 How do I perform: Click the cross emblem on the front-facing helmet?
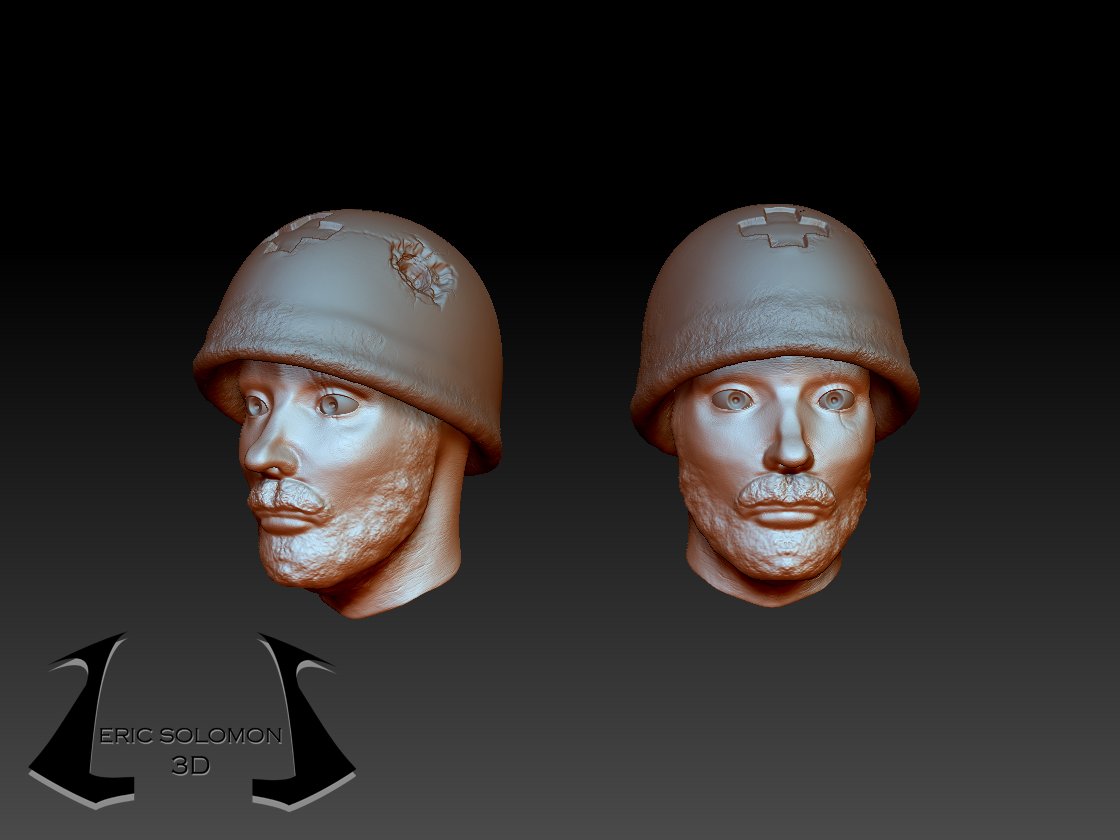coord(784,226)
